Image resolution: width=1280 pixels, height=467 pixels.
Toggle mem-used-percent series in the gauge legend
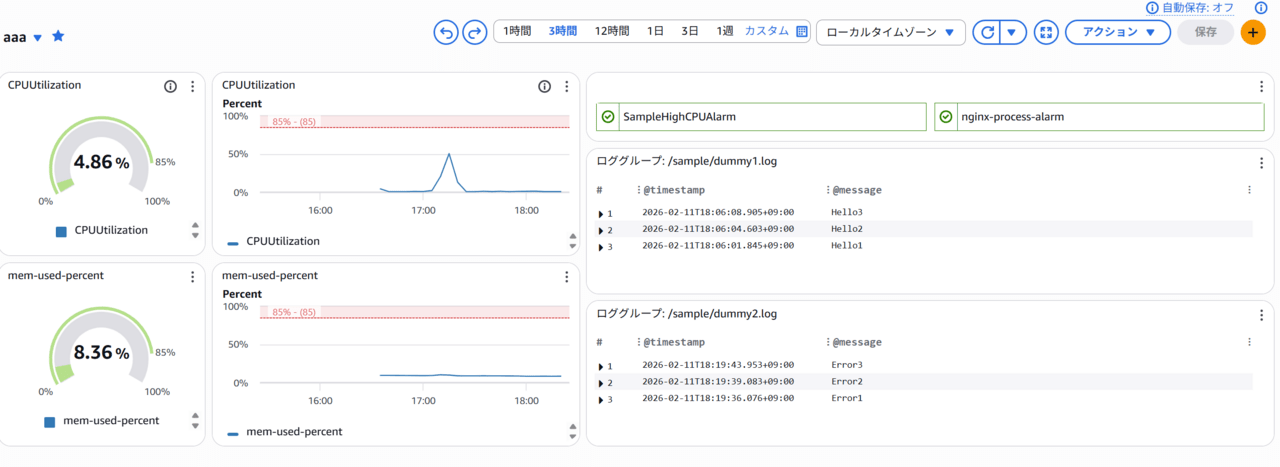tap(101, 421)
